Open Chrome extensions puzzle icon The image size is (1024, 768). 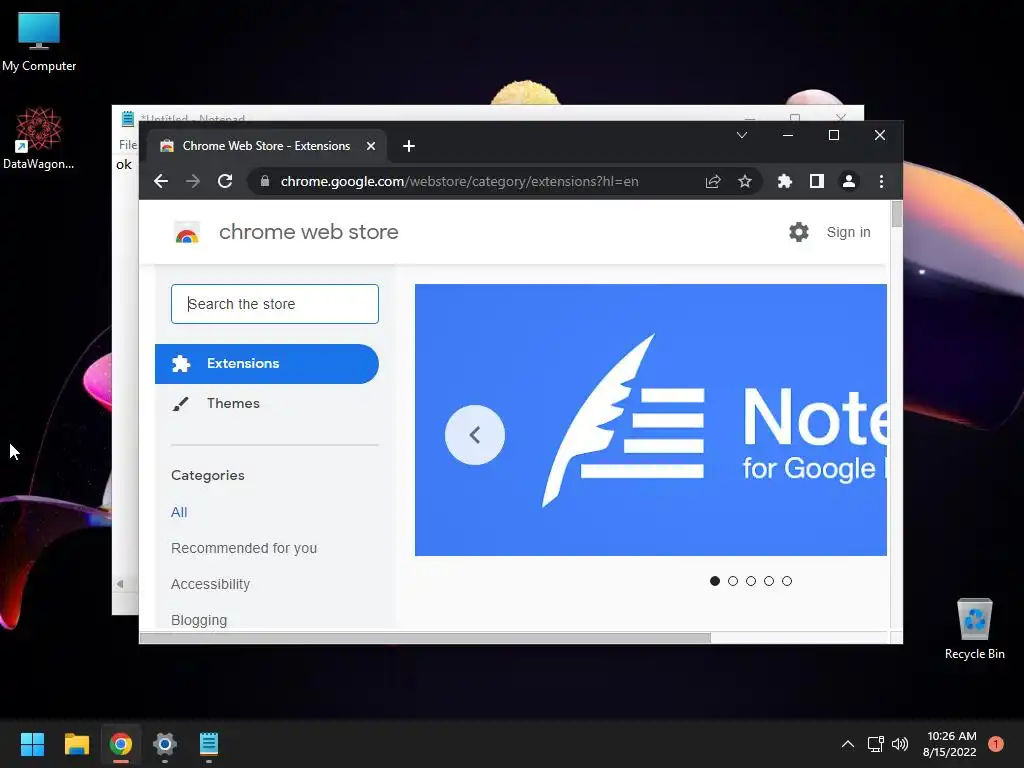(784, 182)
